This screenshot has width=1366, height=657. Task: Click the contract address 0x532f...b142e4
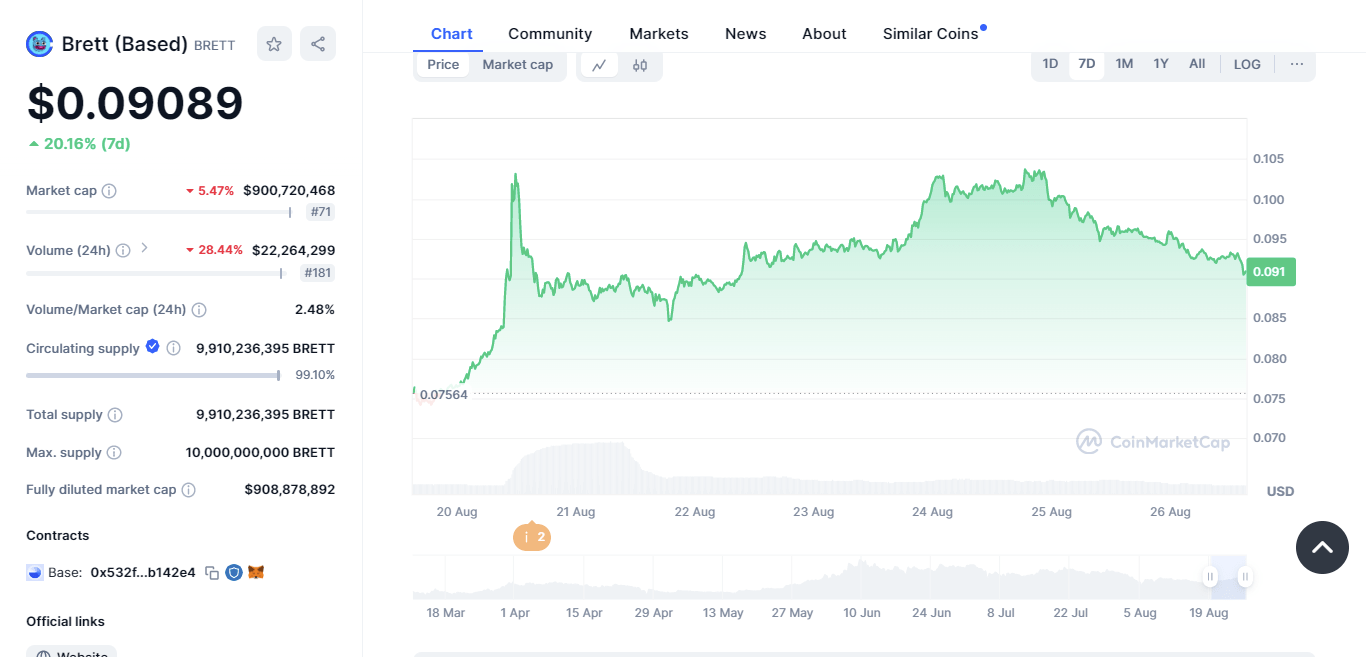pos(143,573)
